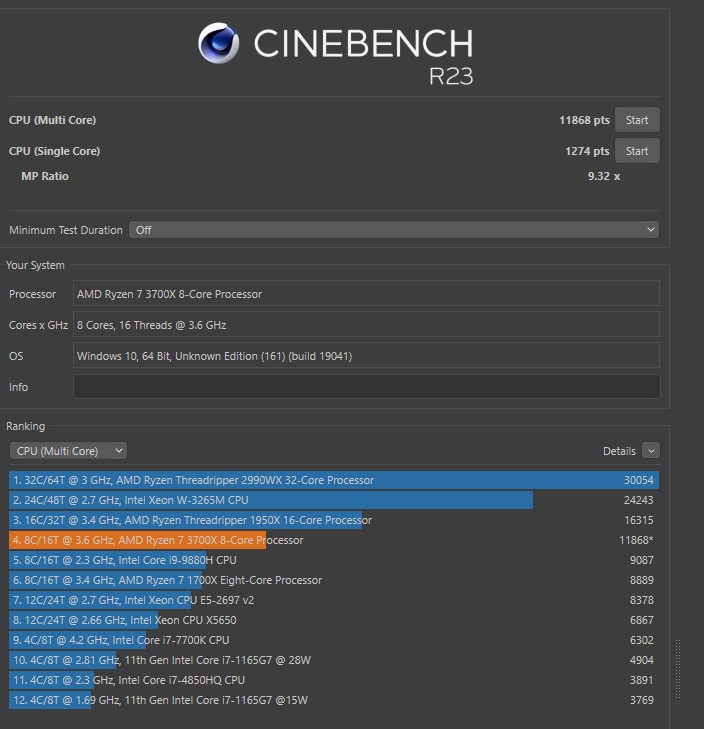
Task: Click the score 24243 in ranking
Action: tap(638, 500)
